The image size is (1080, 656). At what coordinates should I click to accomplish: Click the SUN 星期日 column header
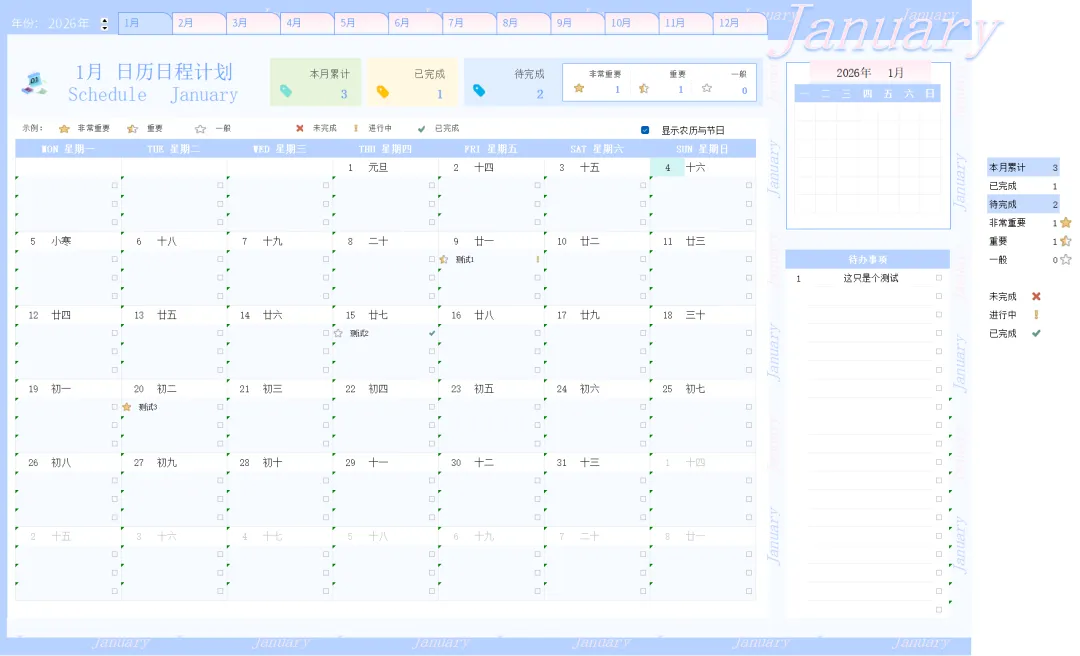point(703,149)
